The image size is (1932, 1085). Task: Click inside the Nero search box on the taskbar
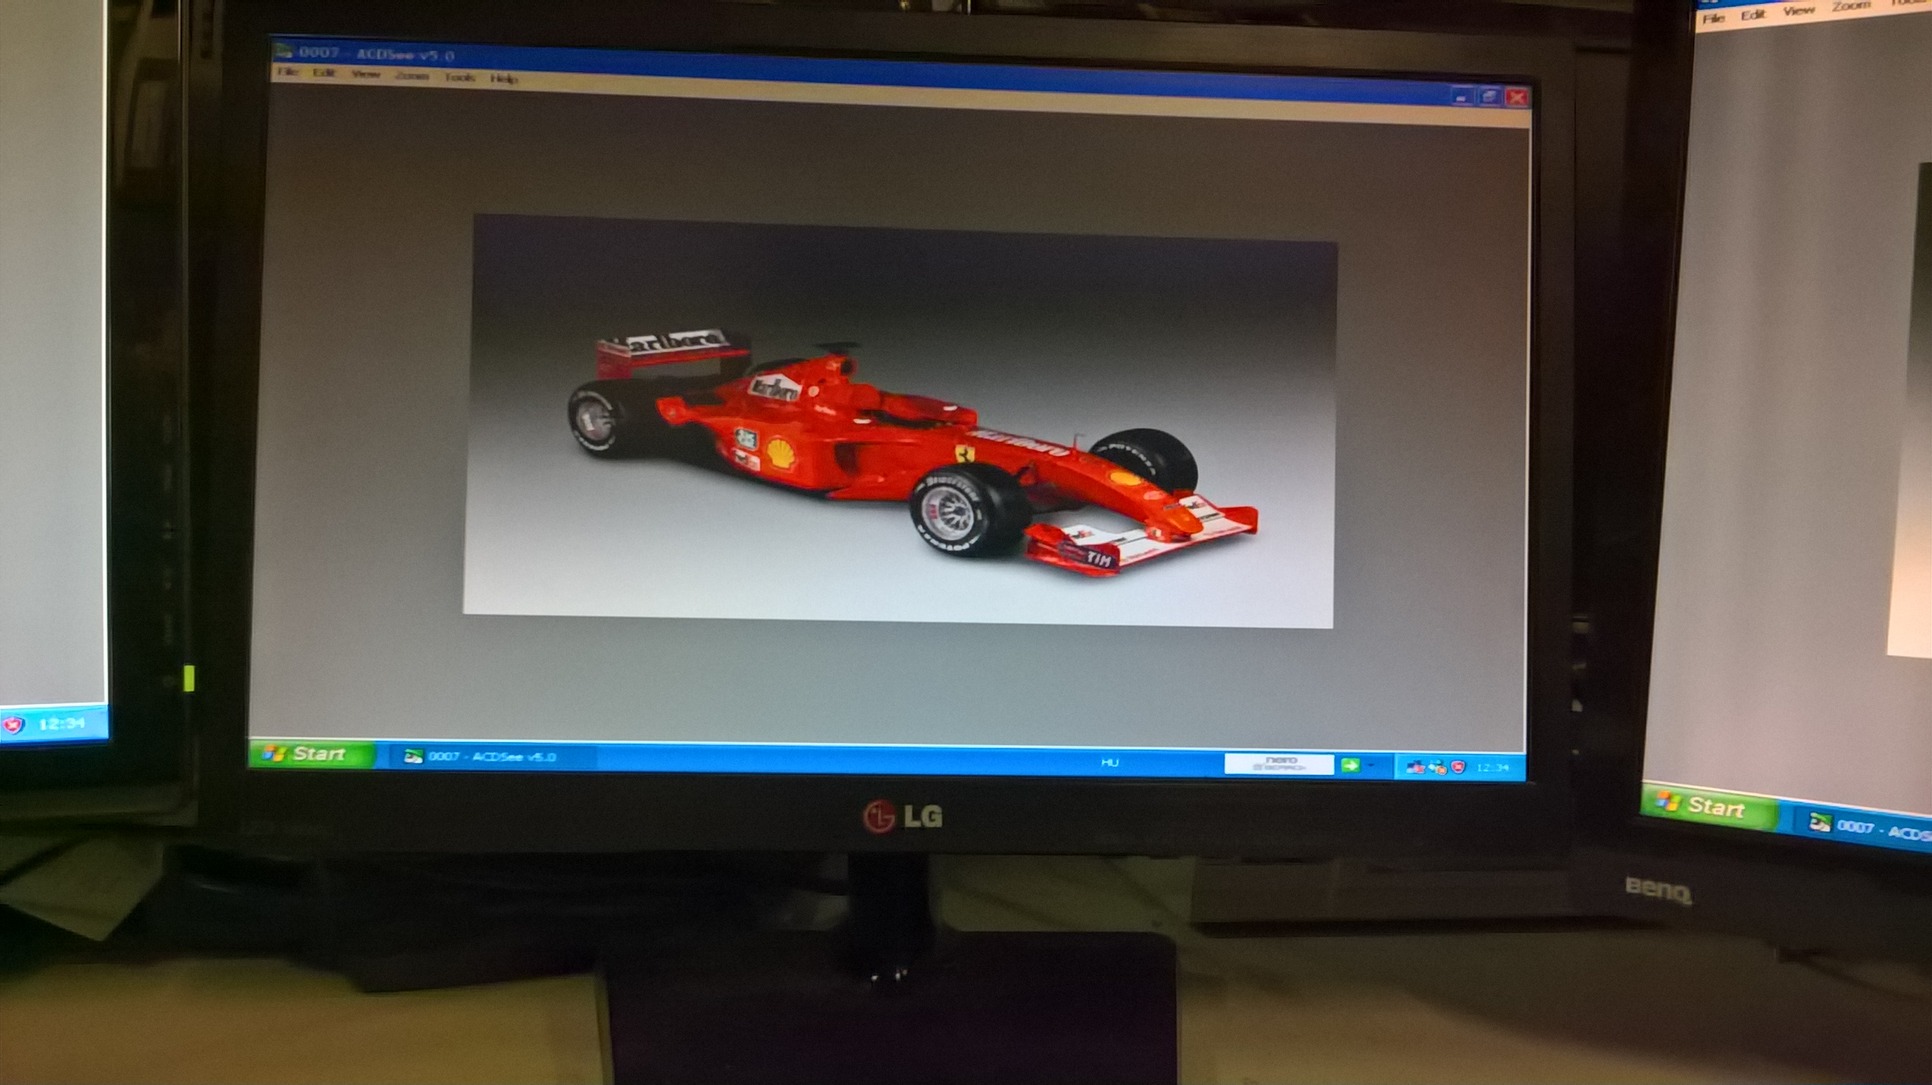(x=1277, y=764)
